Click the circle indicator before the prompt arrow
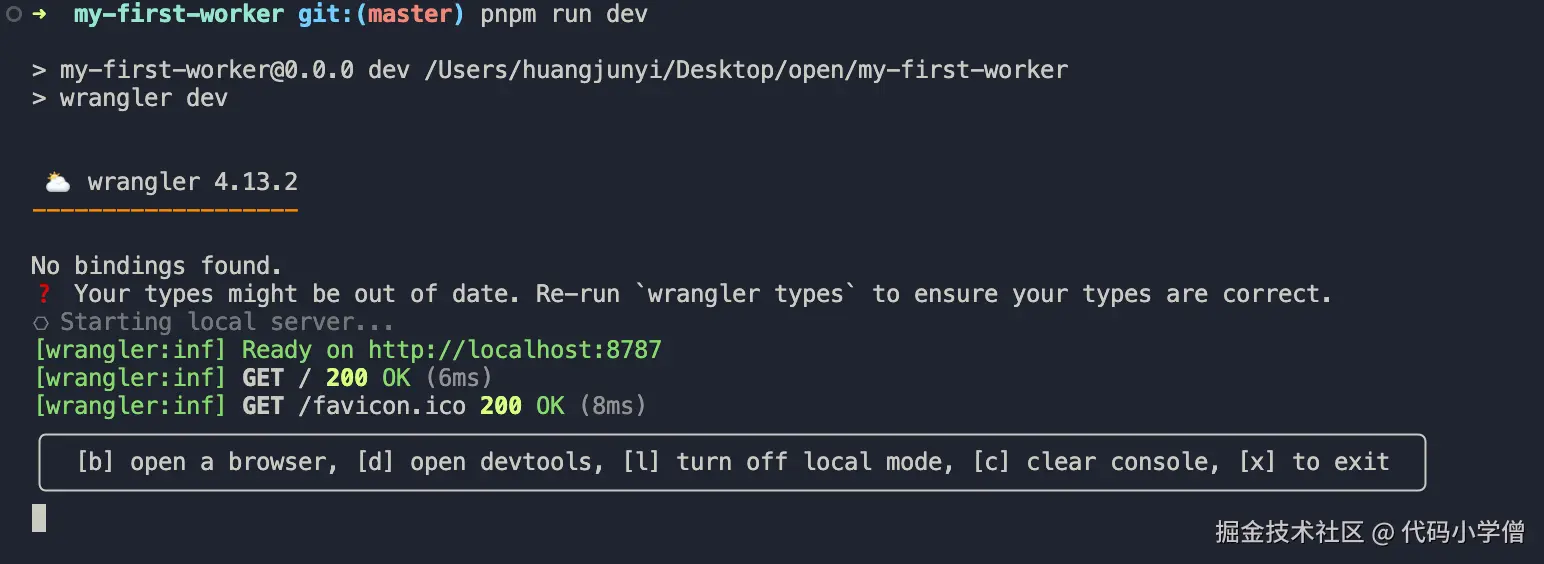The image size is (1544, 564). coord(13,14)
